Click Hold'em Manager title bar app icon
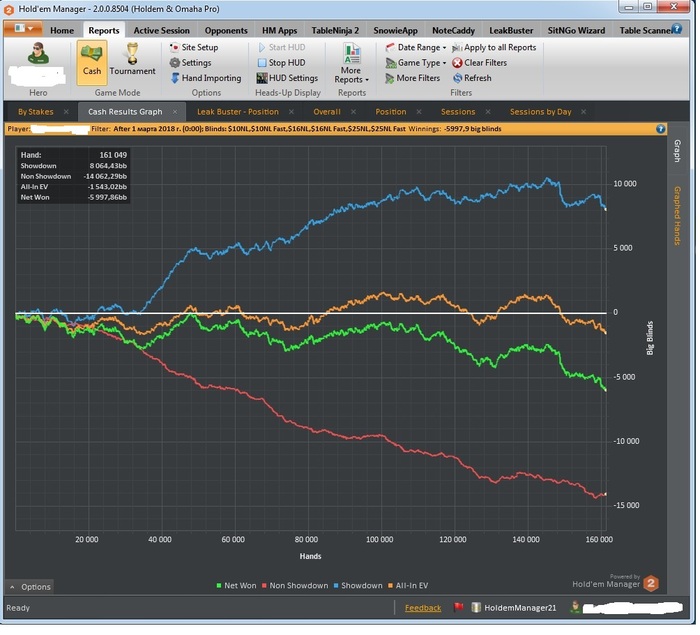The width and height of the screenshot is (700, 635). [9, 9]
